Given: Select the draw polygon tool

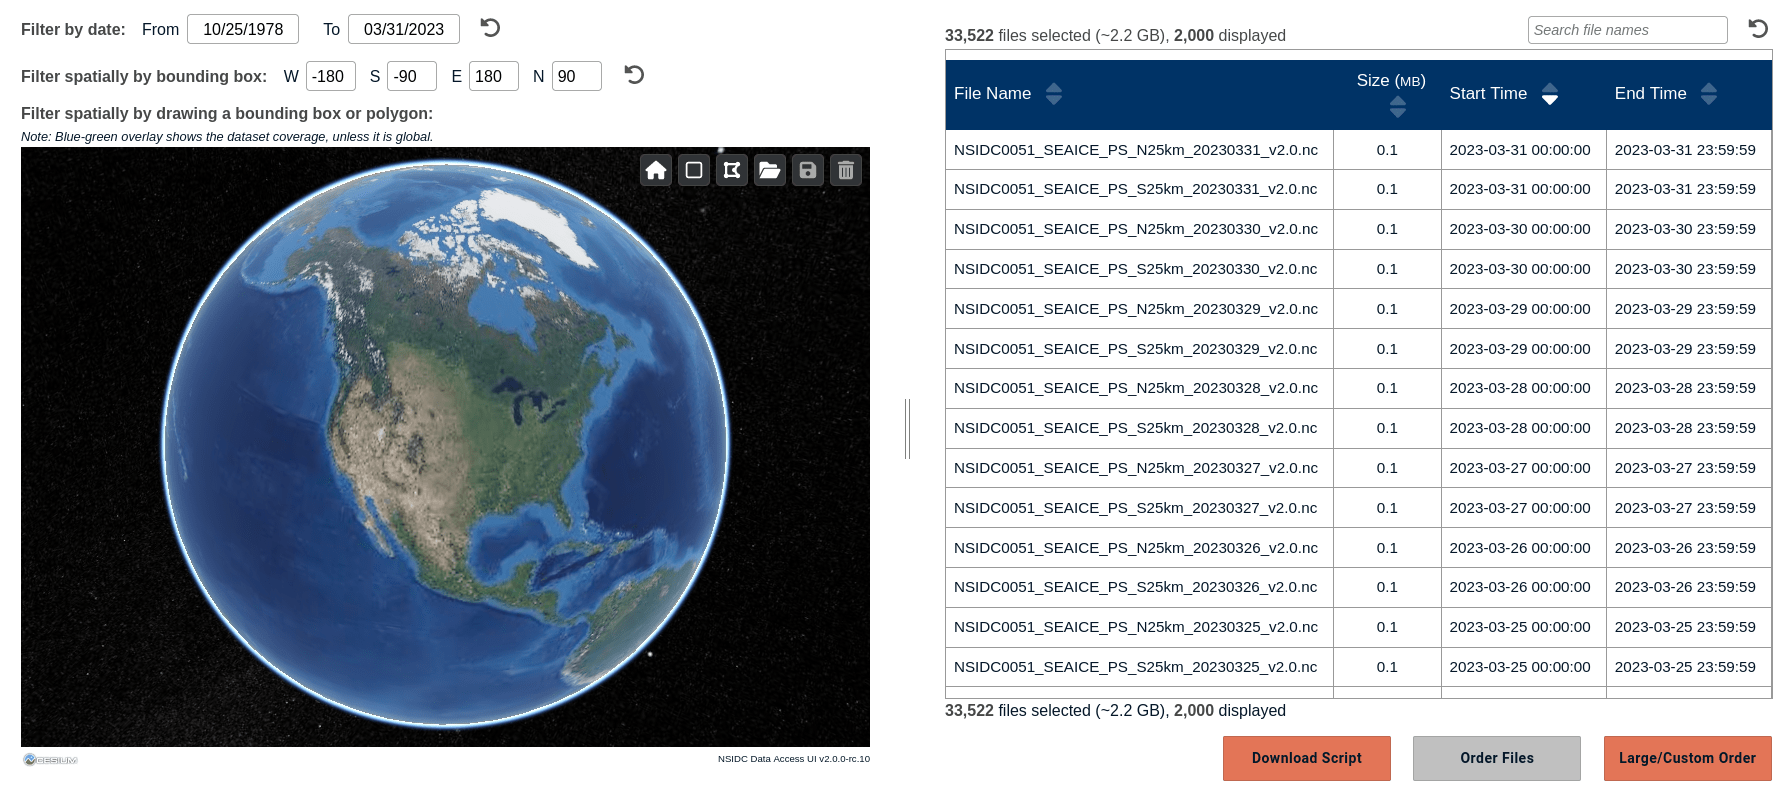Looking at the screenshot, I should [x=732, y=170].
